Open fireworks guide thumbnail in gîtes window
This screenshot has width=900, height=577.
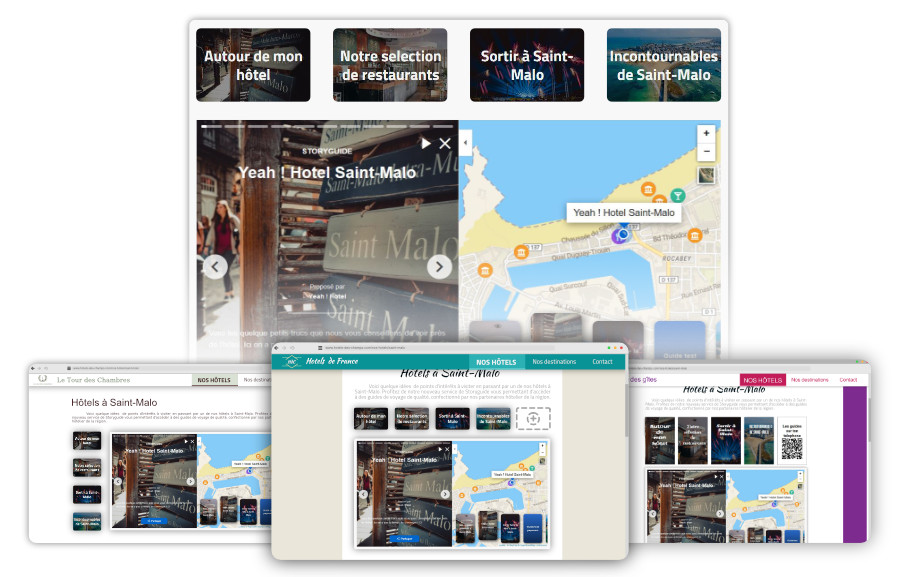[x=726, y=441]
